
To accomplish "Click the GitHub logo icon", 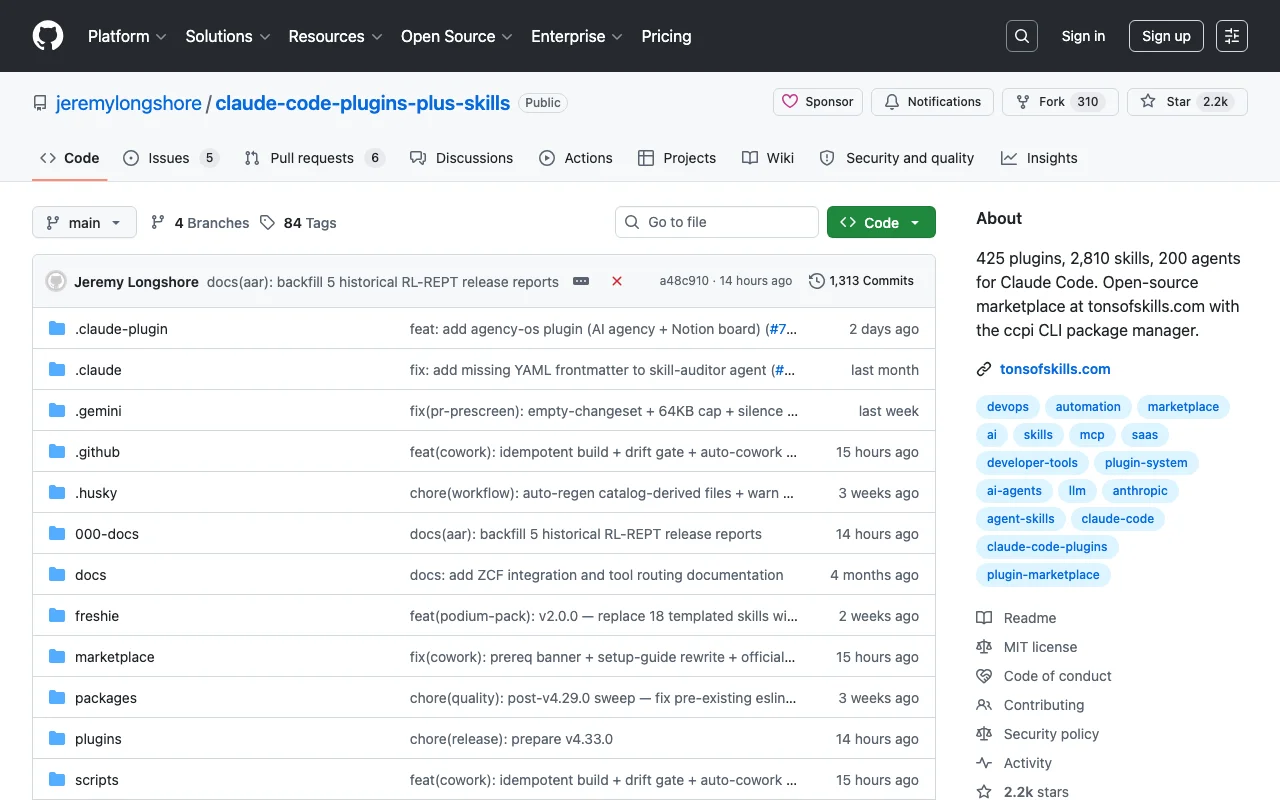I will click(x=48, y=36).
